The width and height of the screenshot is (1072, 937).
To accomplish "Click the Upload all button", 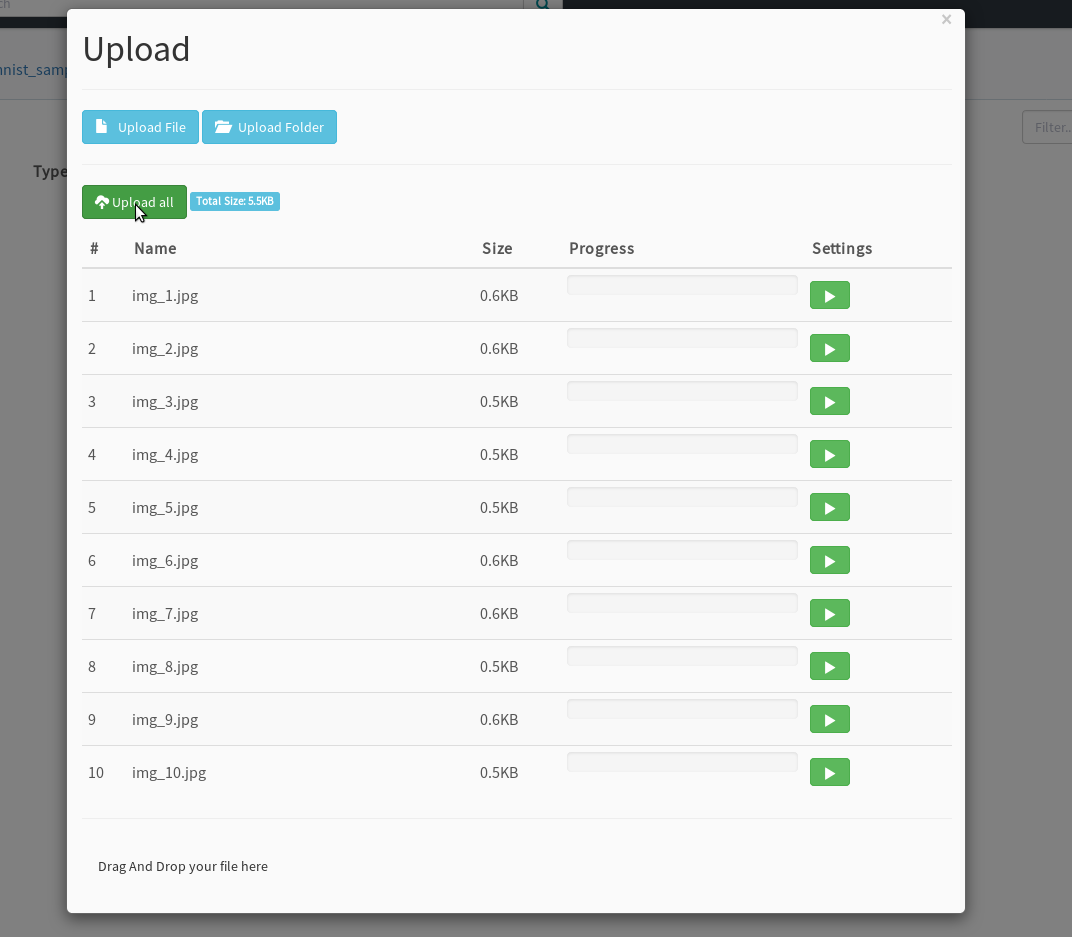I will pyautogui.click(x=134, y=202).
